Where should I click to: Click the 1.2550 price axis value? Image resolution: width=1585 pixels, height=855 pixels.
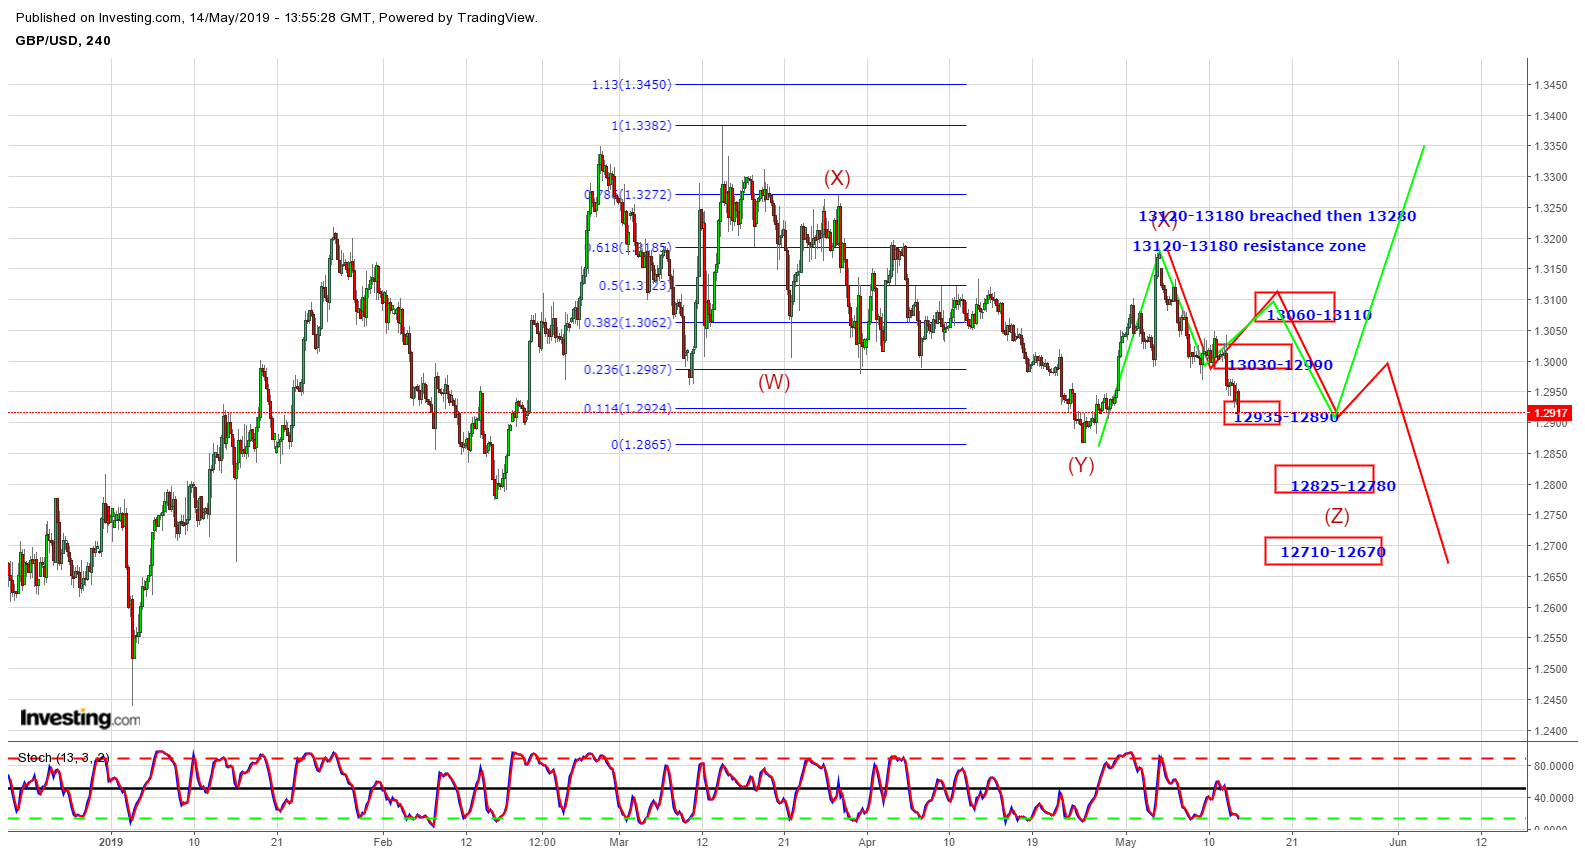click(x=1551, y=638)
